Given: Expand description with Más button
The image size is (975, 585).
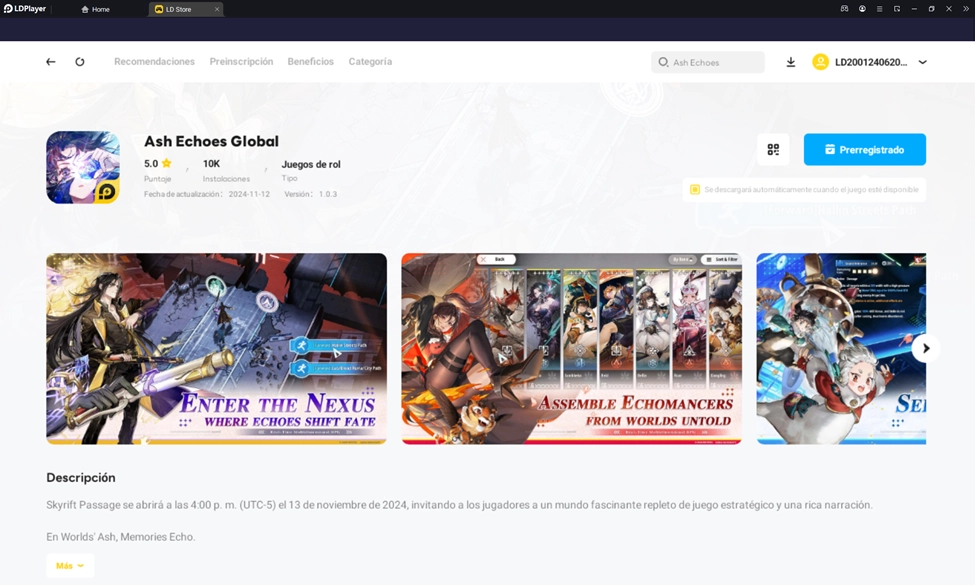Looking at the screenshot, I should [70, 566].
